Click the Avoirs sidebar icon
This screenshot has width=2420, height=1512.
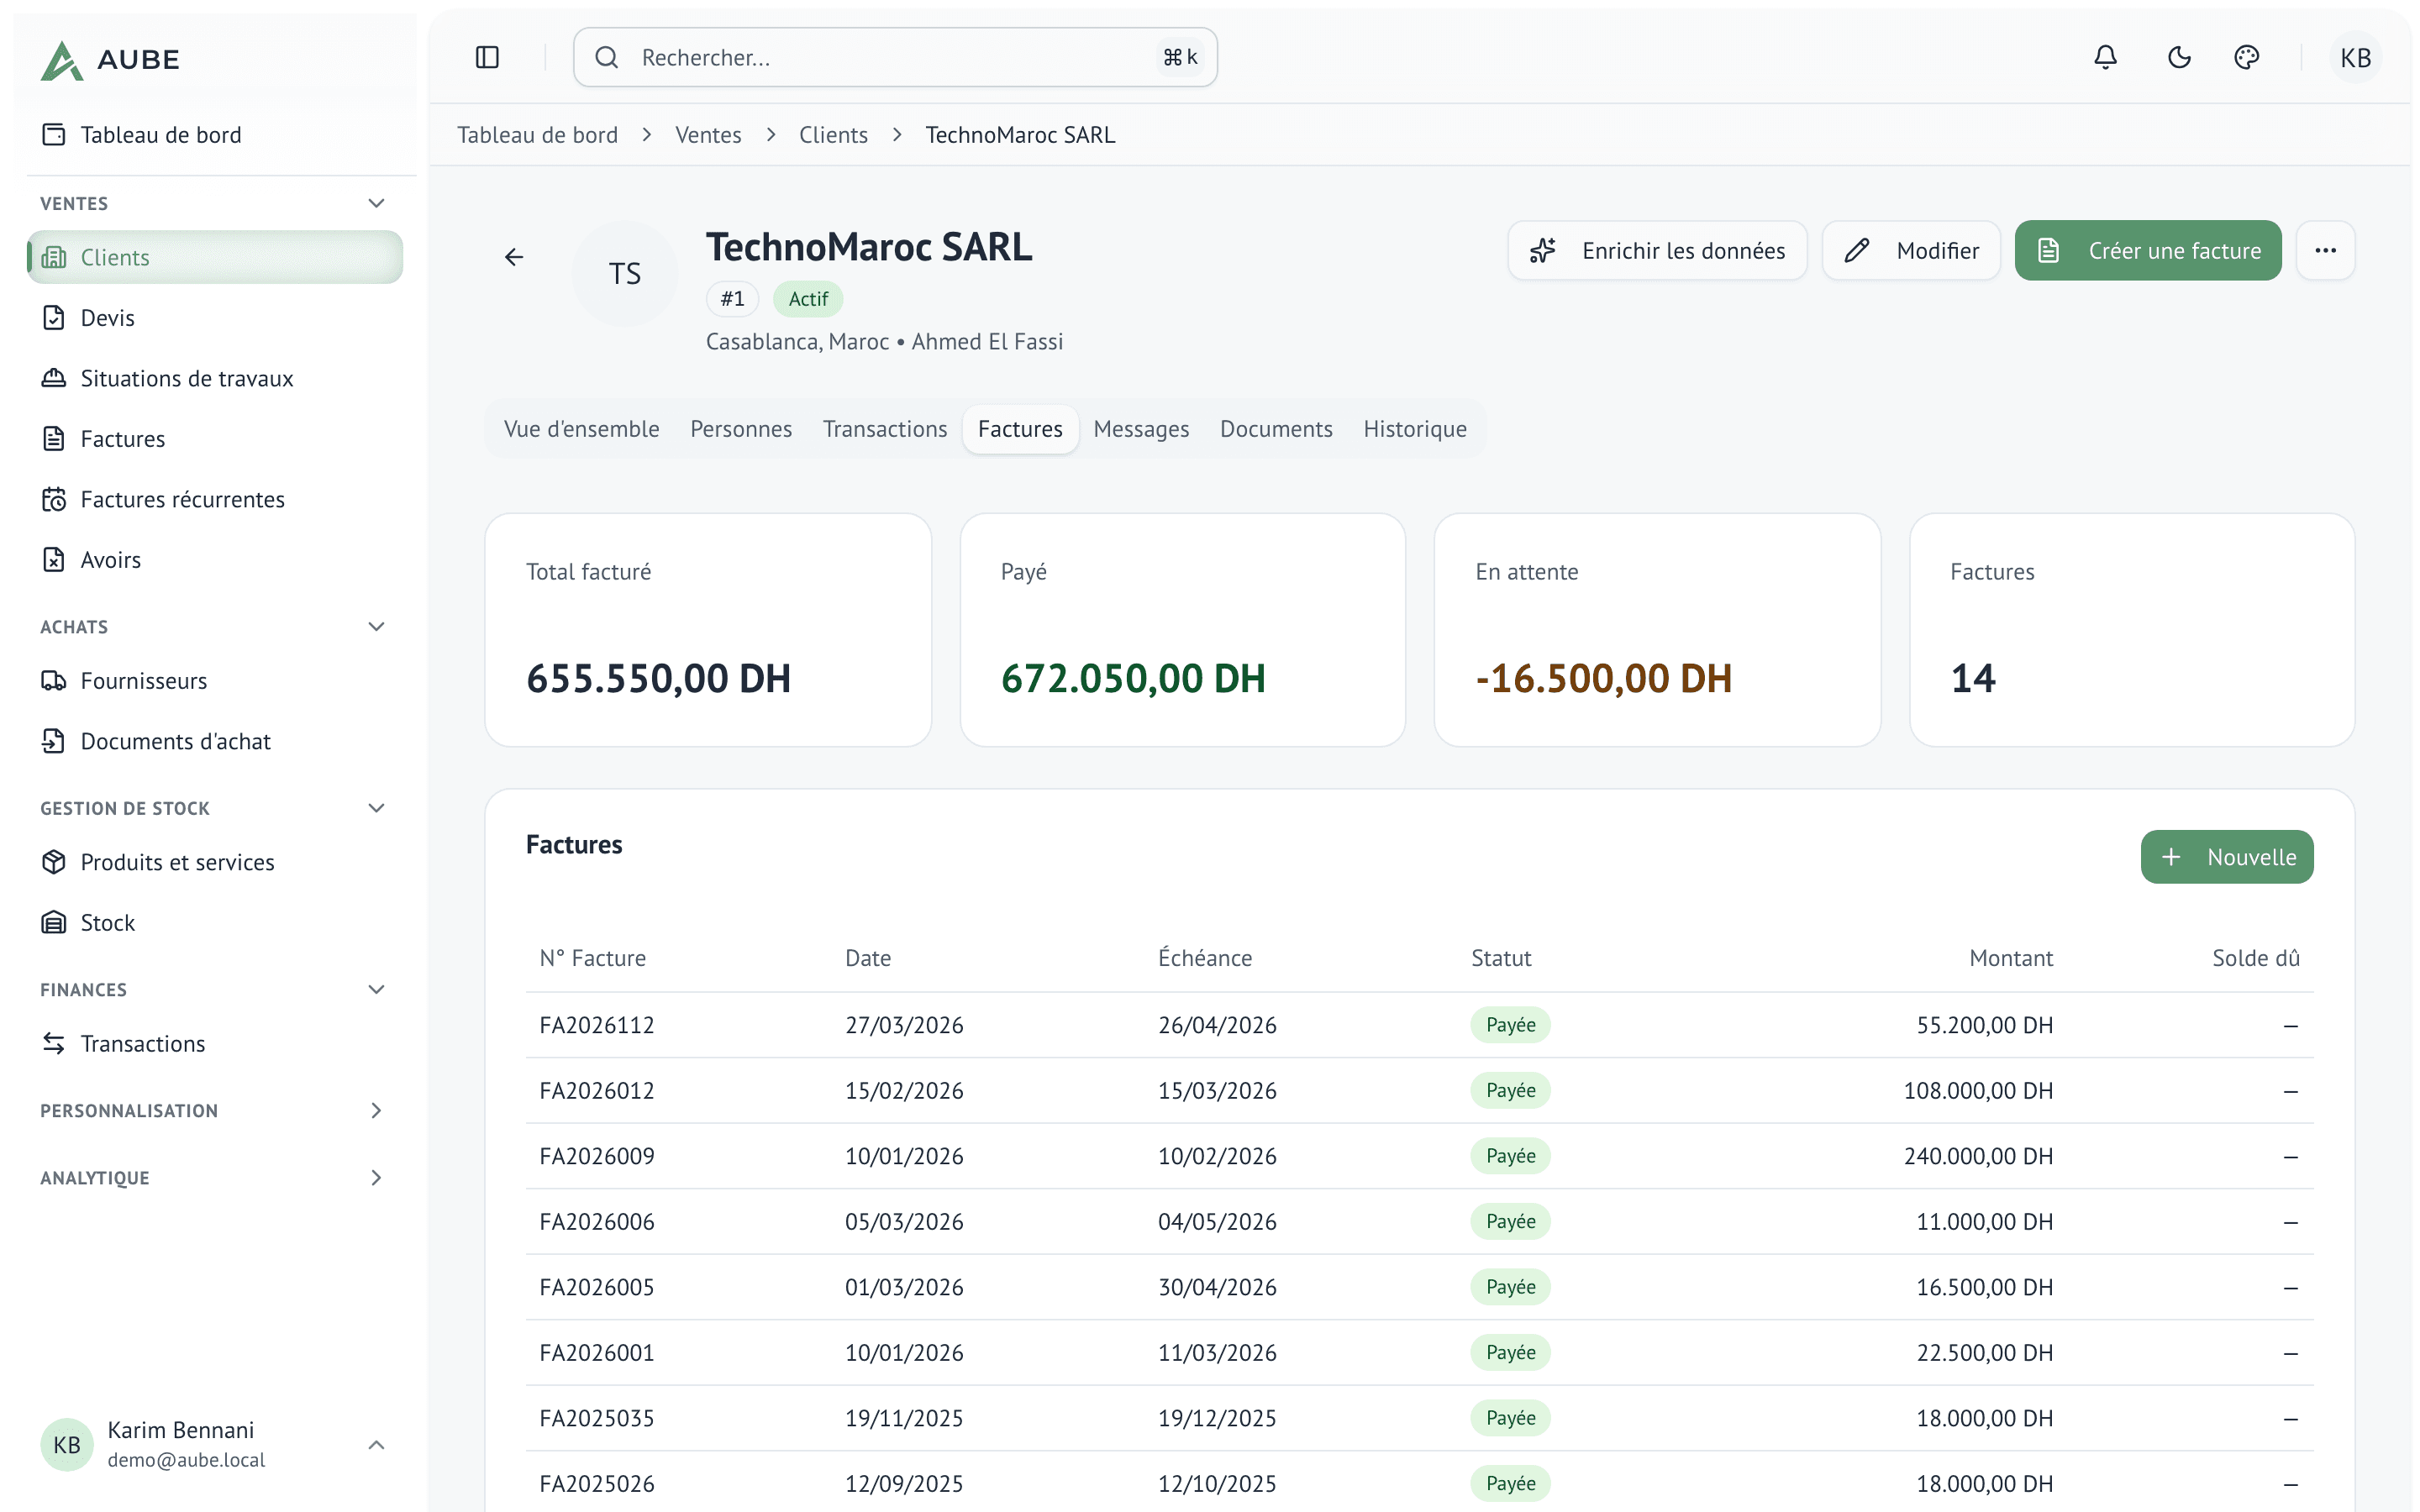tap(54, 560)
